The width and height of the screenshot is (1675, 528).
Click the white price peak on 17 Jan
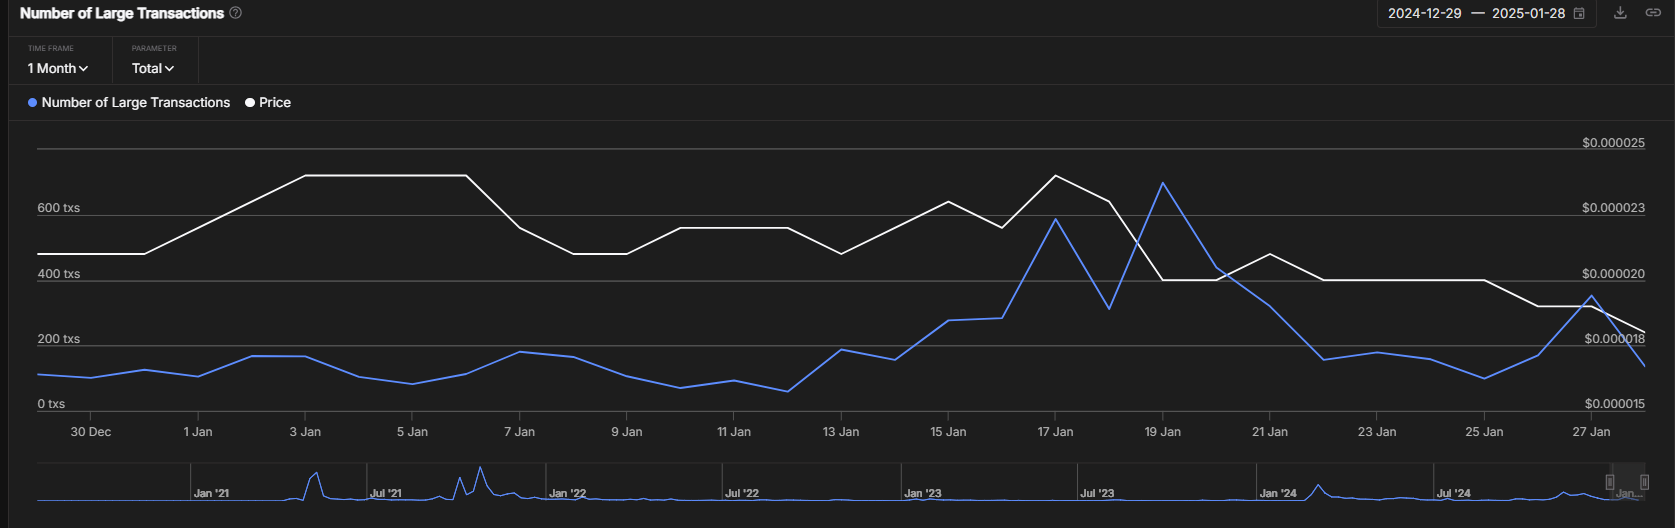click(x=1055, y=176)
